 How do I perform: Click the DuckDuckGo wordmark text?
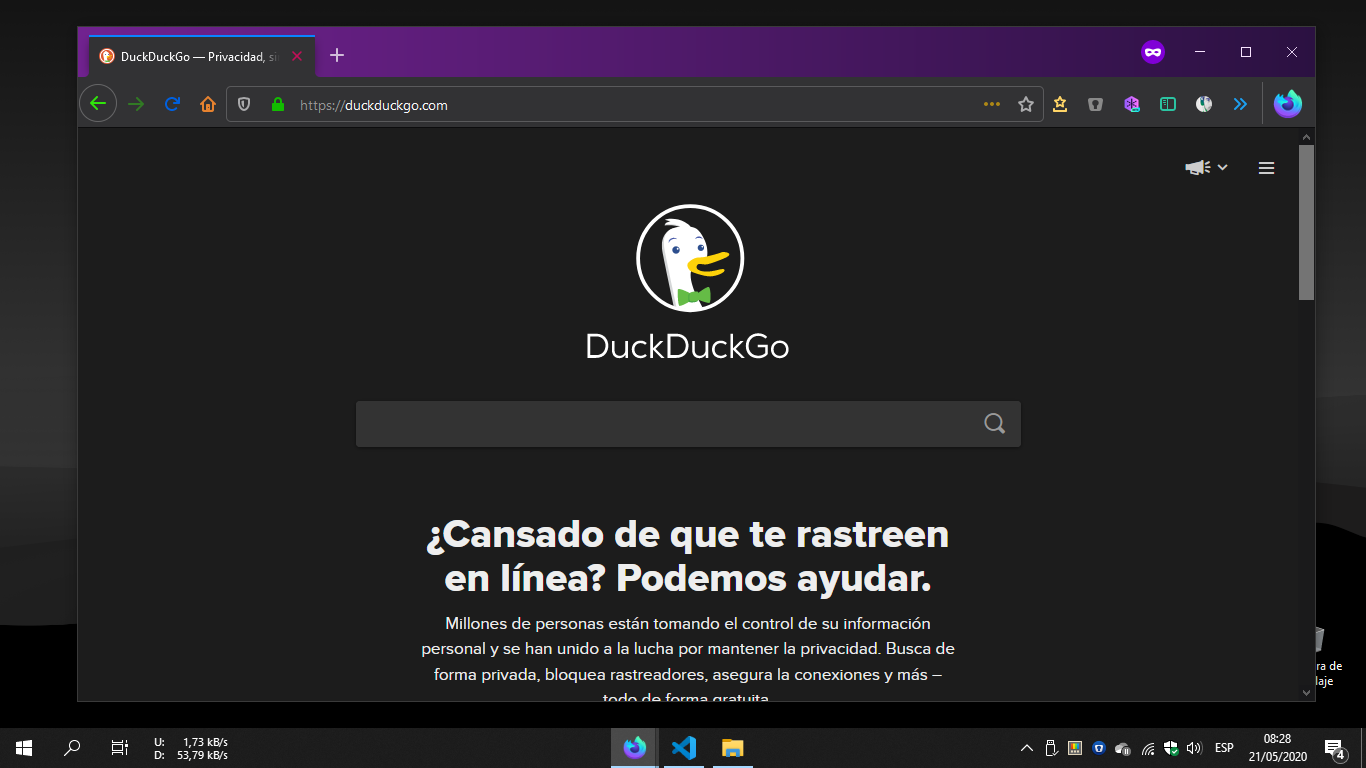tap(687, 346)
